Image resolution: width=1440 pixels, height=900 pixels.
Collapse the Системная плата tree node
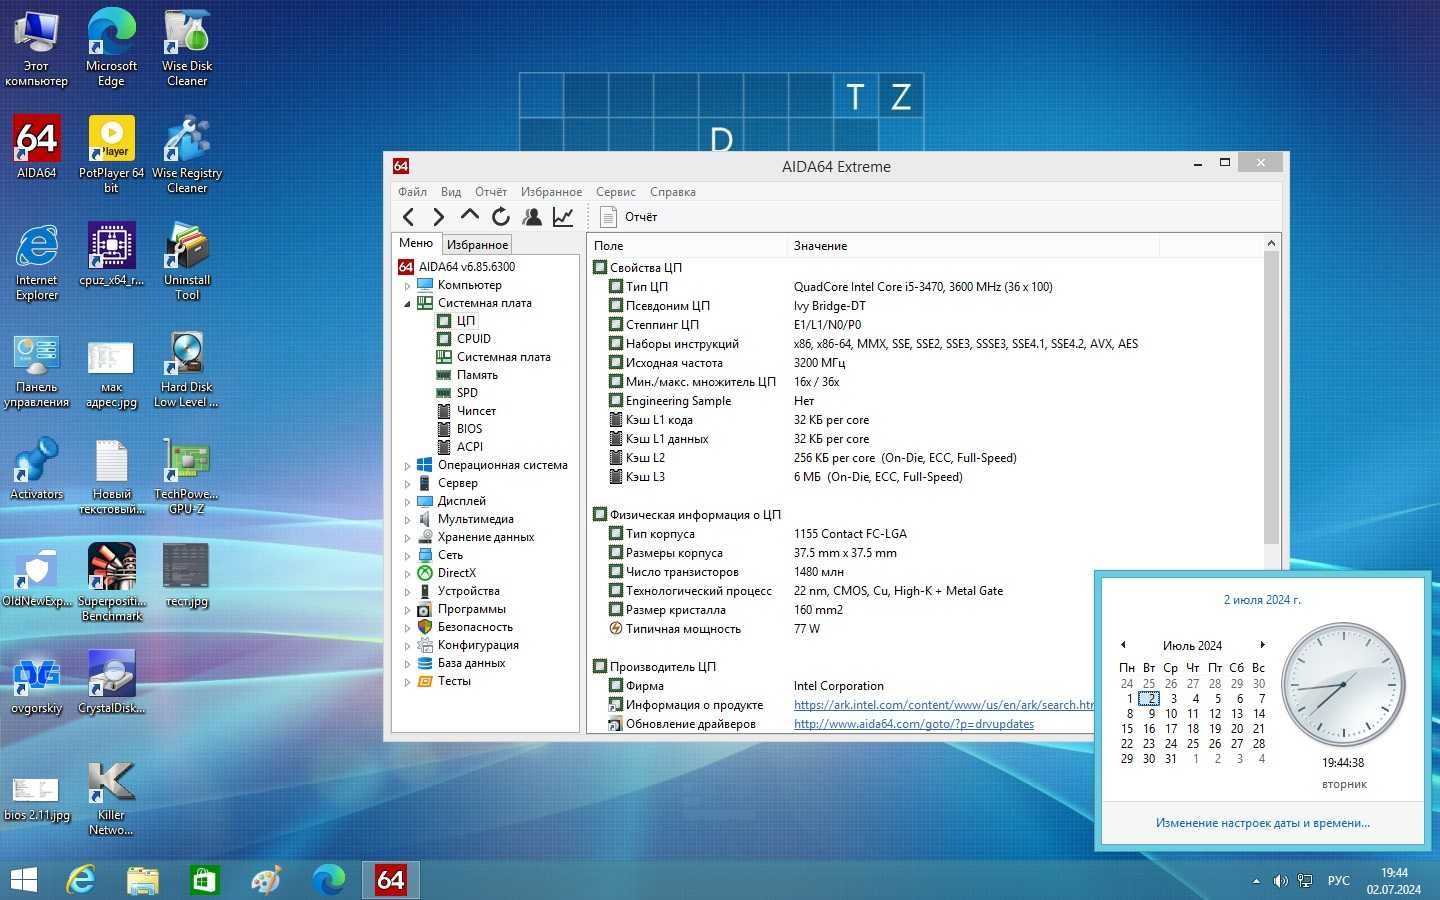tap(407, 304)
